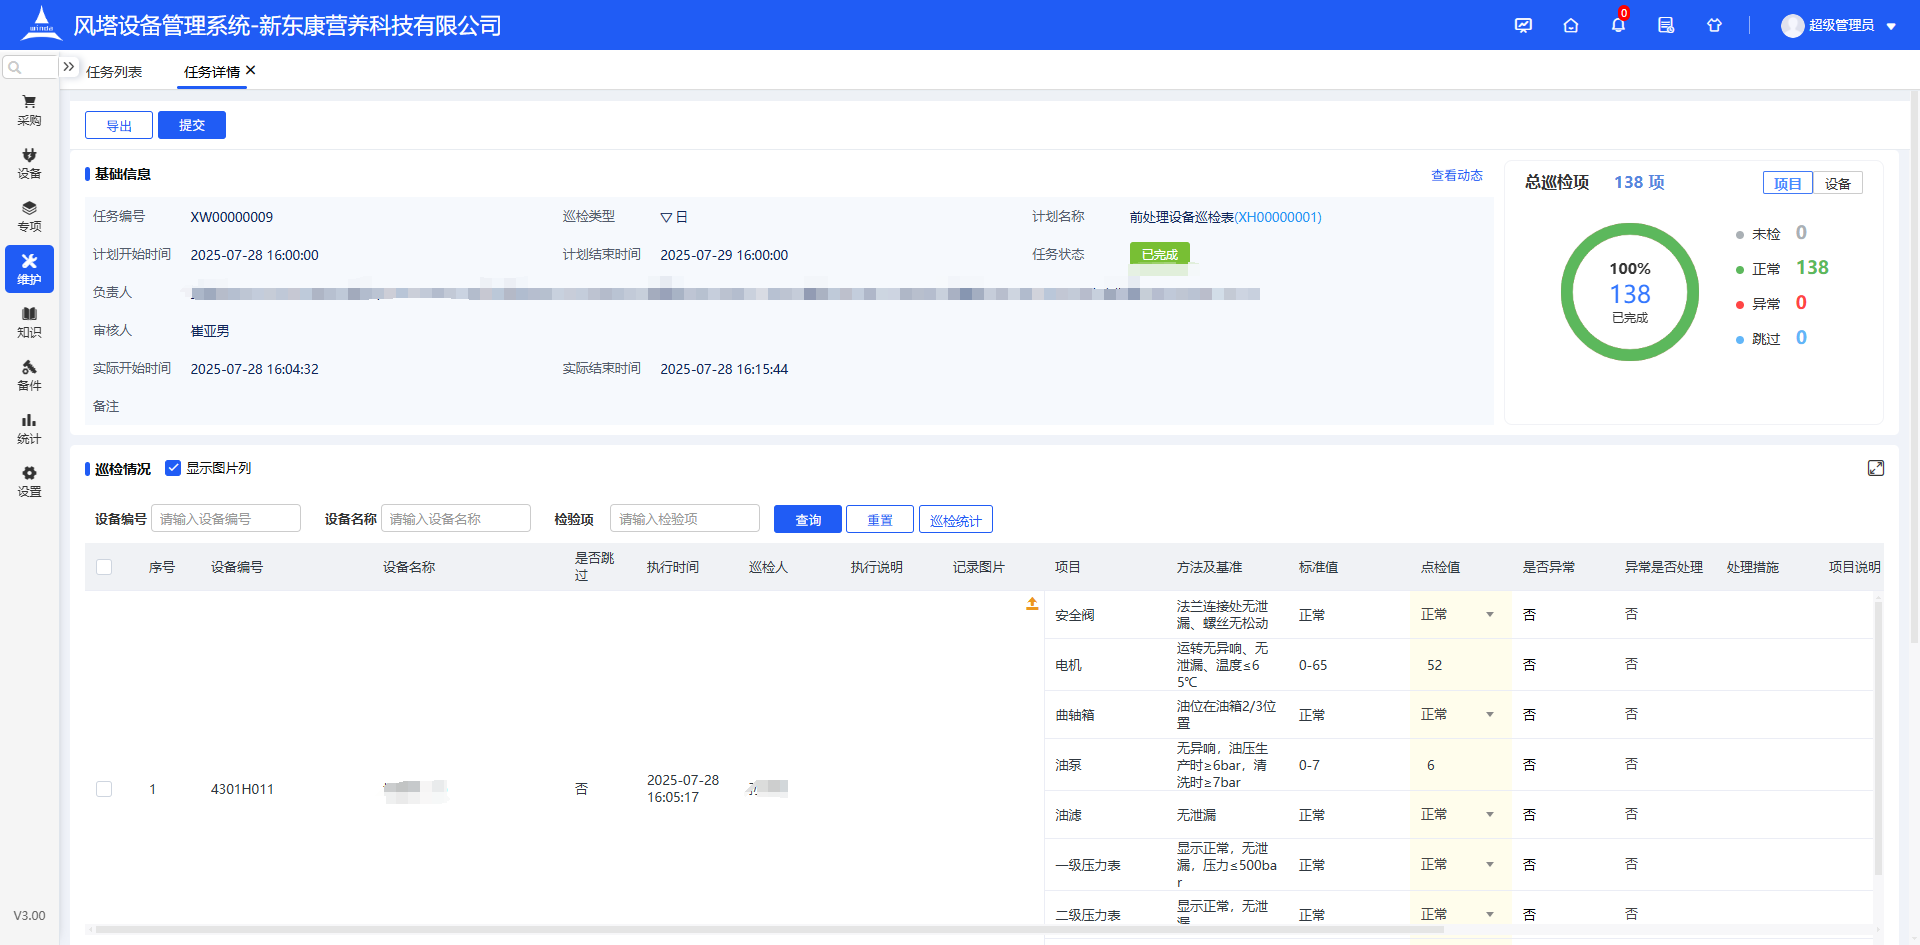Click the home icon in top bar
Viewport: 1920px width, 945px height.
[x=1570, y=25]
